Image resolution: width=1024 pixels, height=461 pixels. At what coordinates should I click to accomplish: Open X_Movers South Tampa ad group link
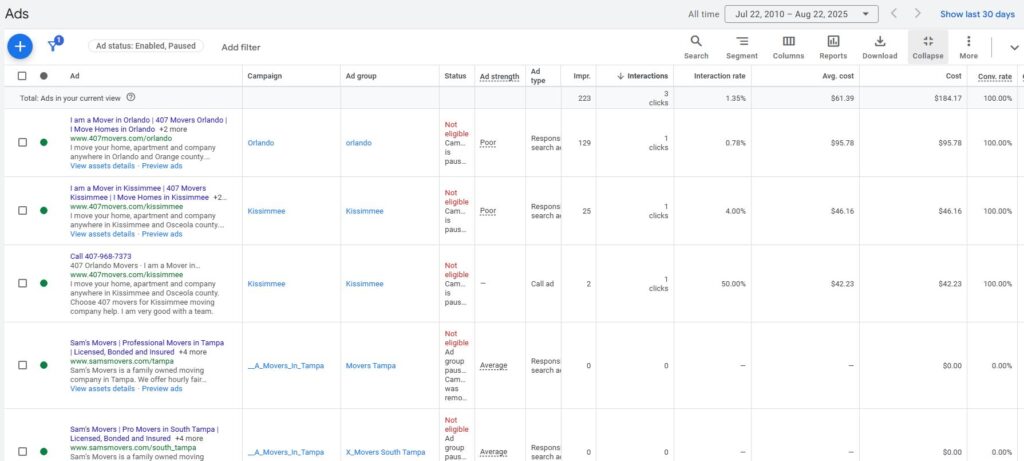point(385,452)
